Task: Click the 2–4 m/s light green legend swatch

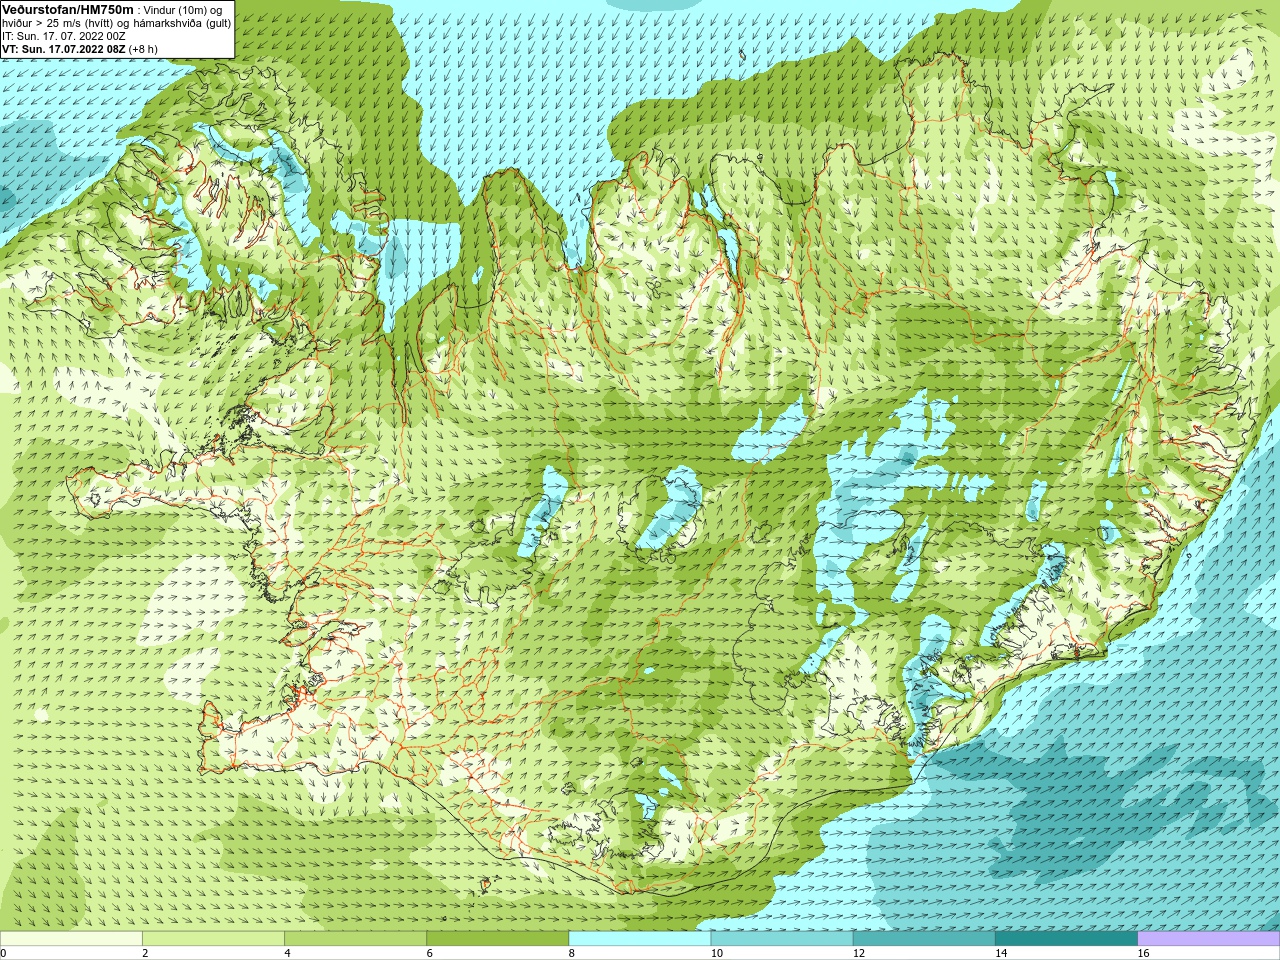Action: [213, 939]
